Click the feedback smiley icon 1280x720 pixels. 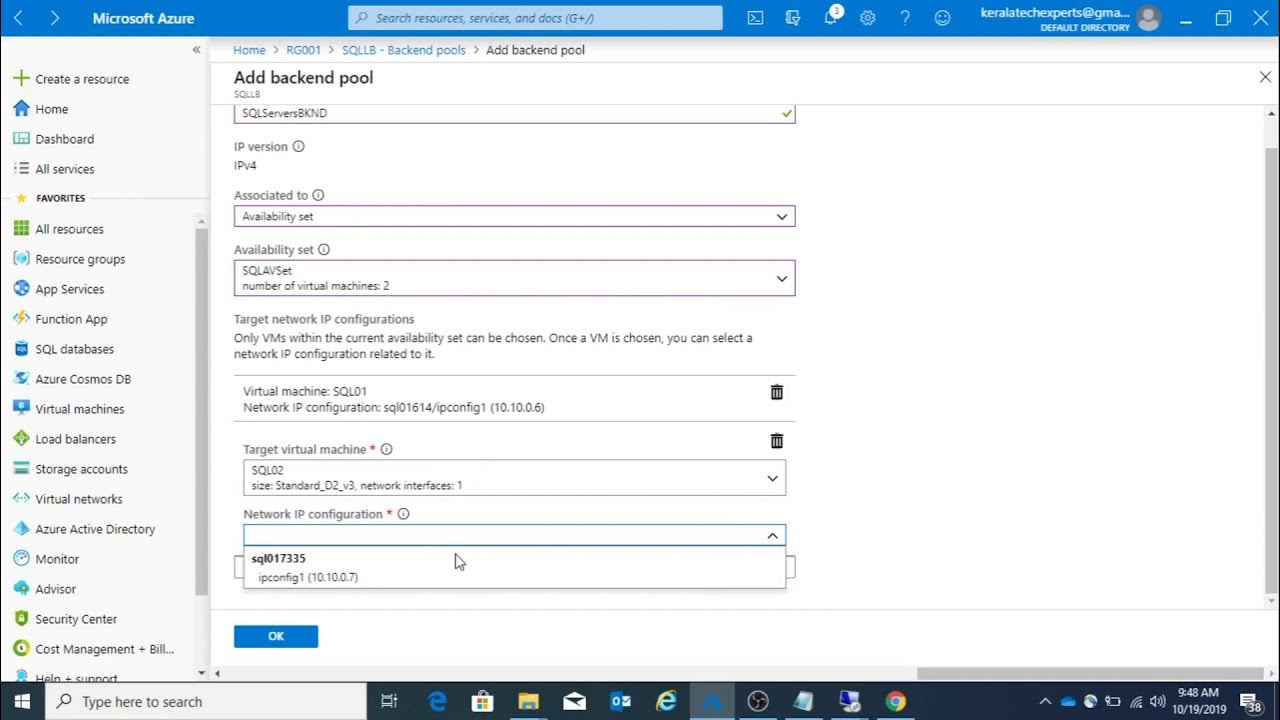click(x=942, y=18)
